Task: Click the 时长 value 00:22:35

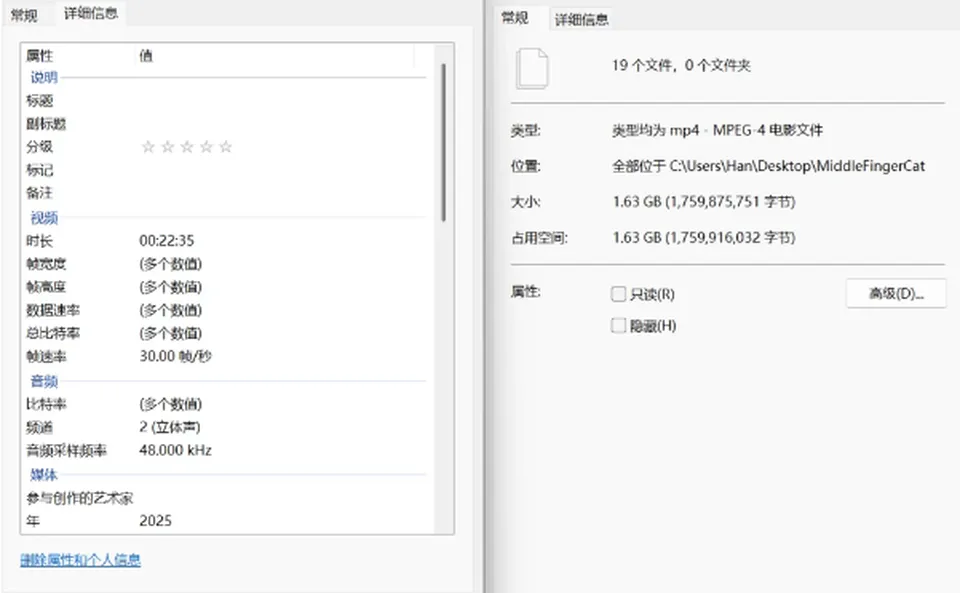Action: 167,241
